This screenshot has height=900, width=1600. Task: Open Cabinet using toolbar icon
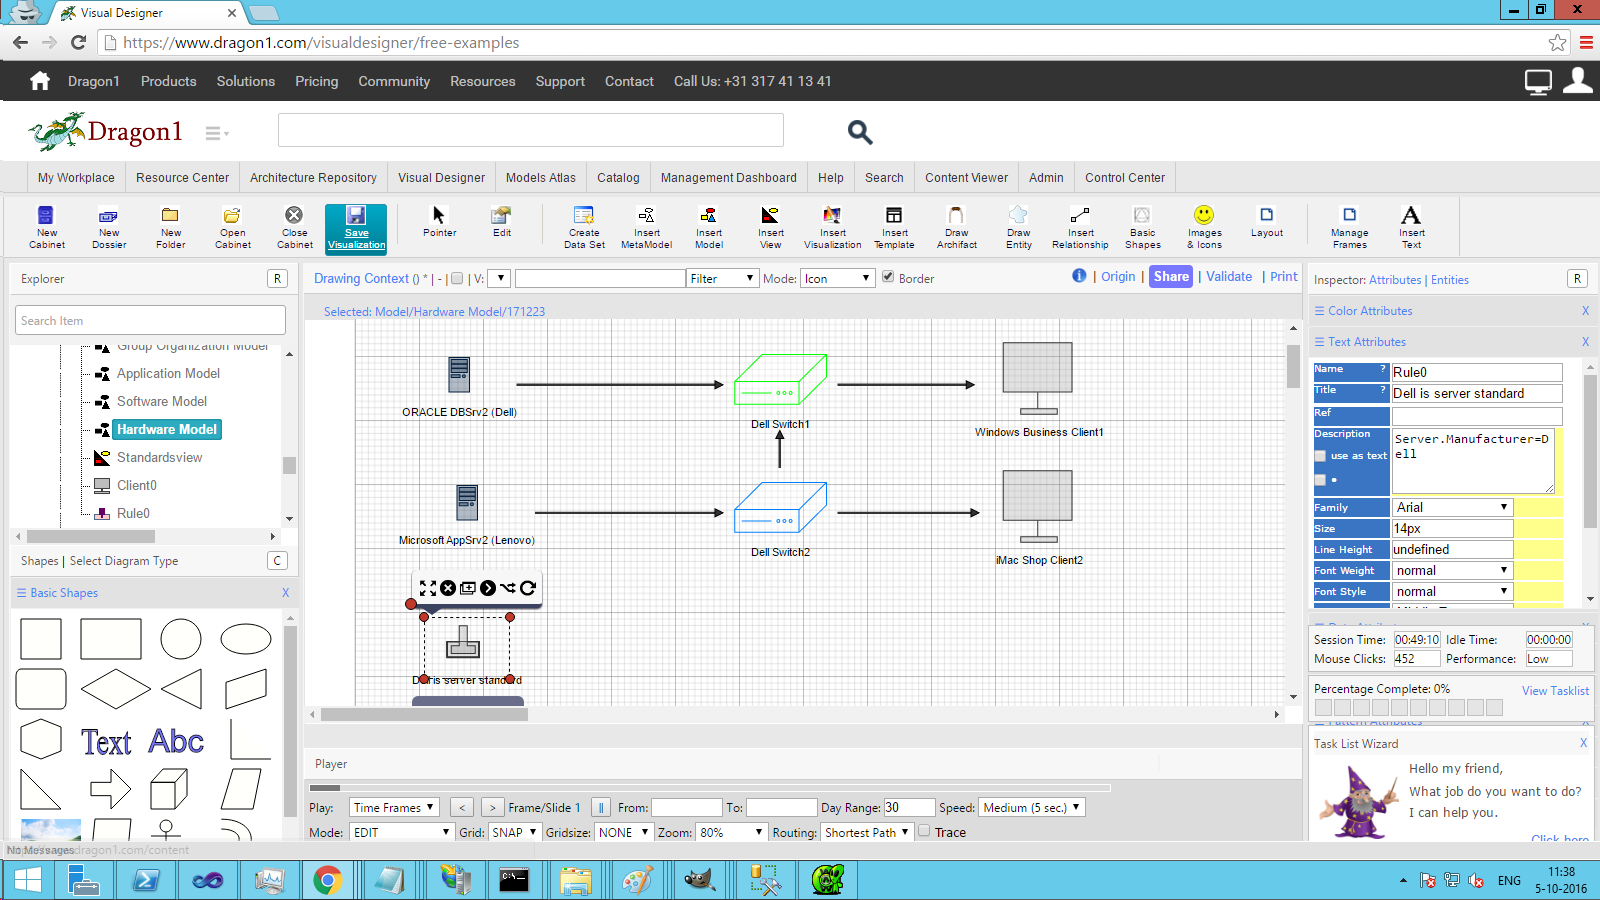(x=232, y=226)
